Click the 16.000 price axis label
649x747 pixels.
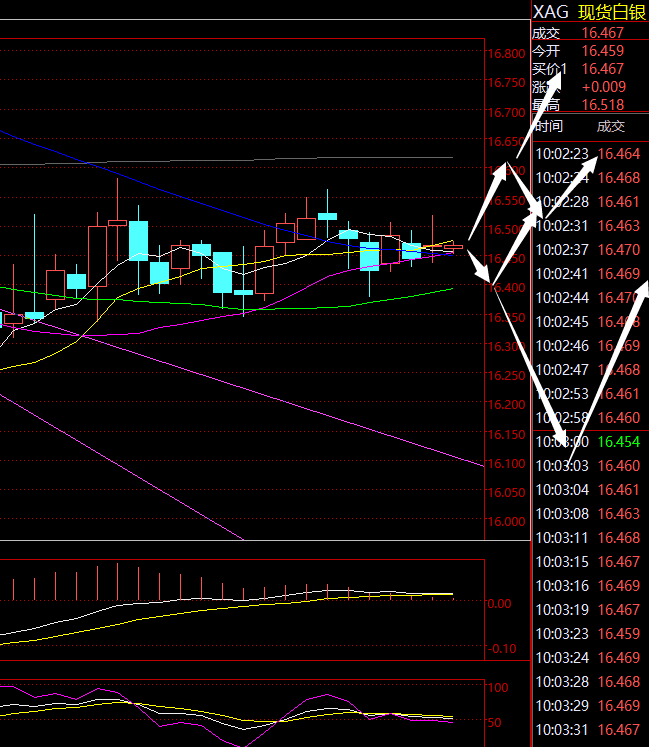tap(506, 522)
